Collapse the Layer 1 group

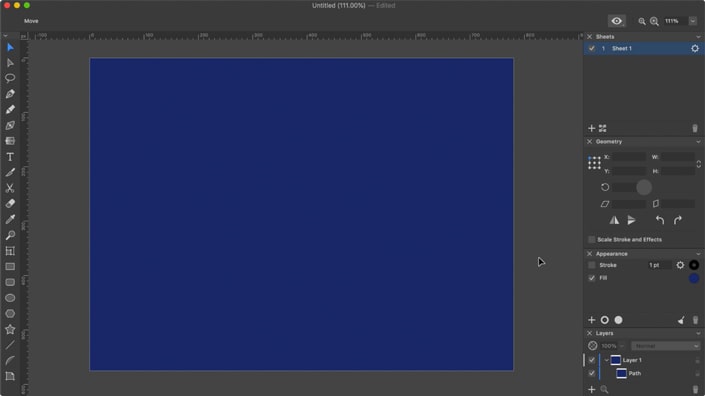click(606, 360)
